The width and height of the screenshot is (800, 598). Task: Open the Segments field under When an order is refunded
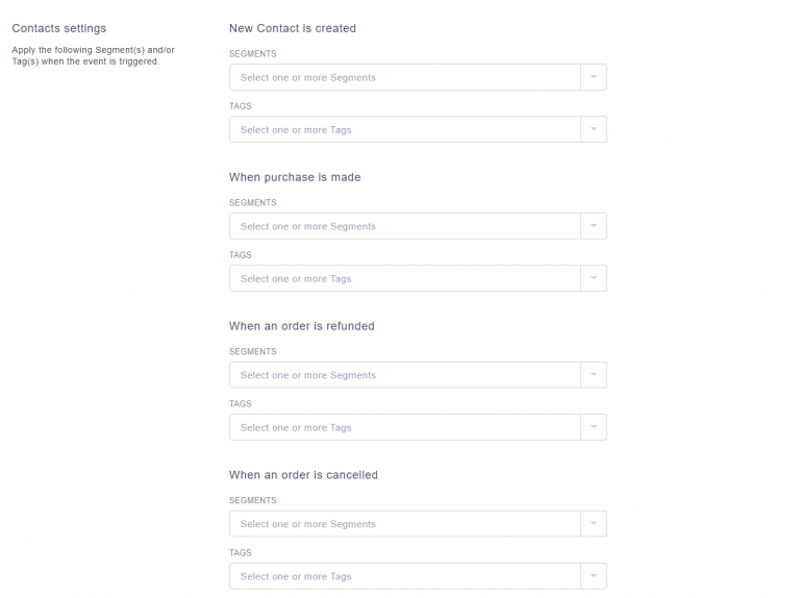(418, 375)
